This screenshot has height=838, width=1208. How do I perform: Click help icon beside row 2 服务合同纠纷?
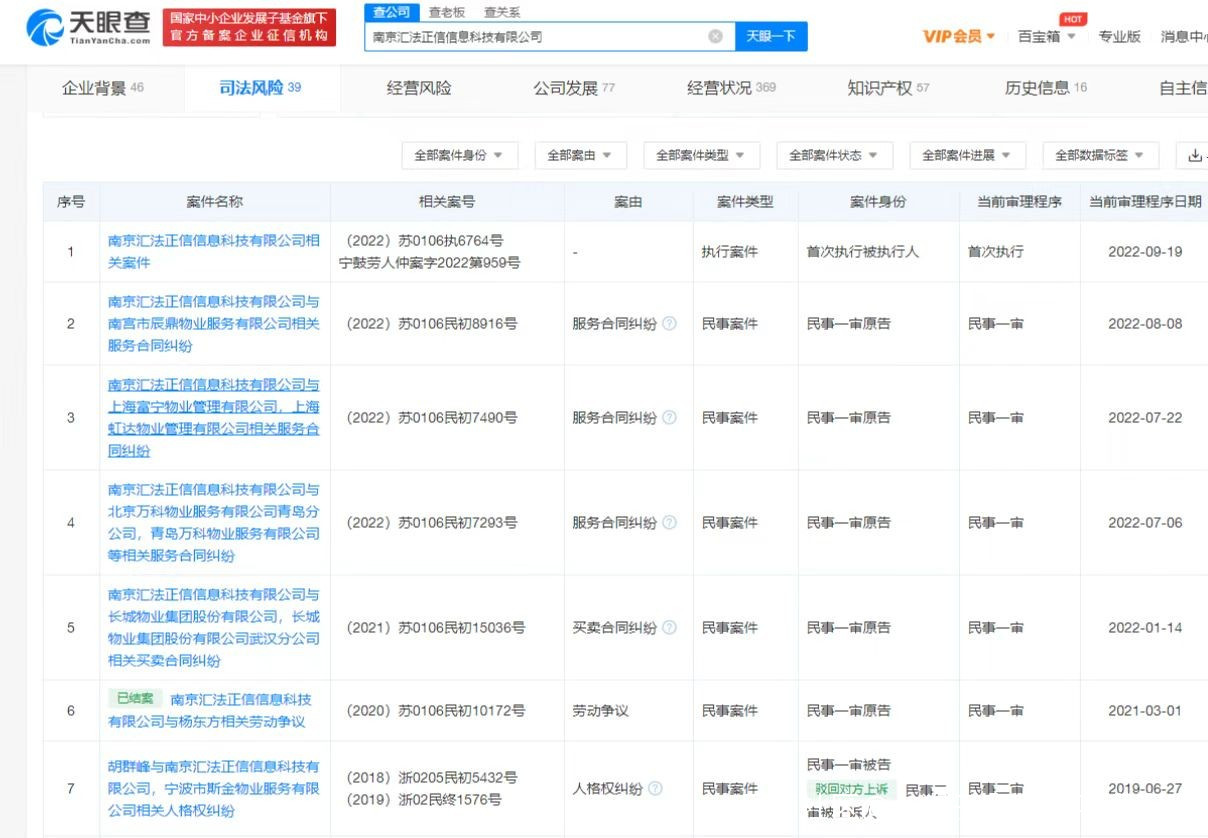point(669,324)
